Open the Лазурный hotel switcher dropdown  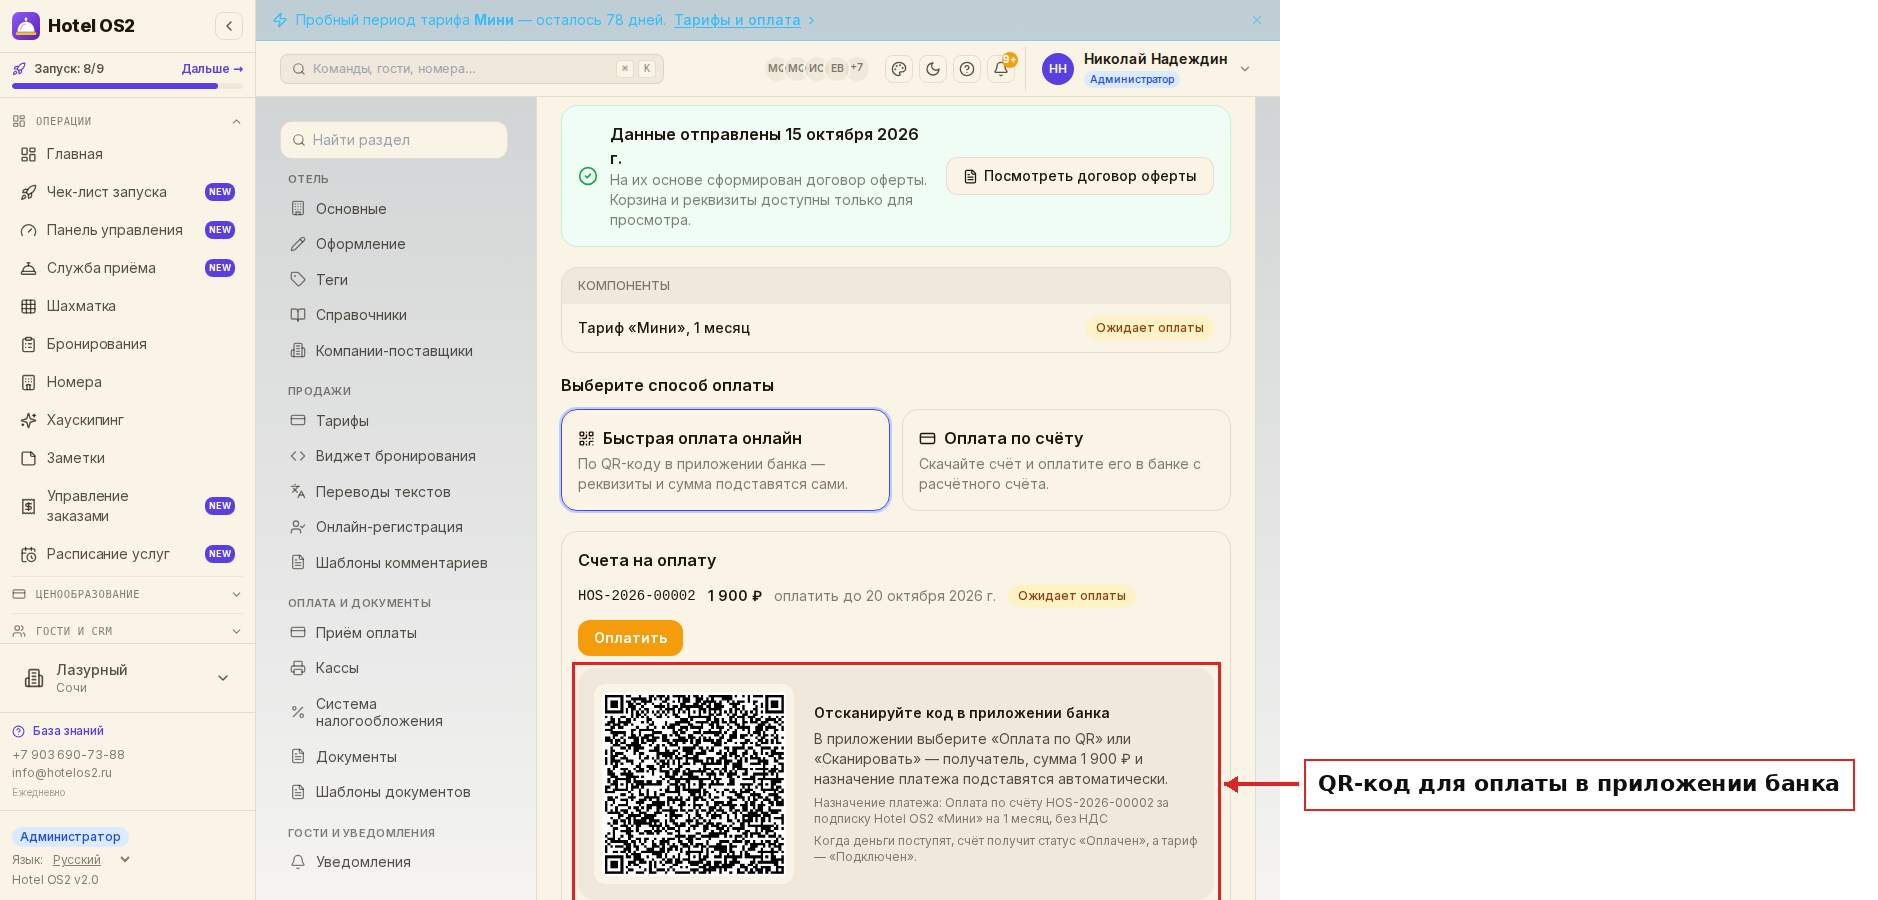pyautogui.click(x=127, y=678)
